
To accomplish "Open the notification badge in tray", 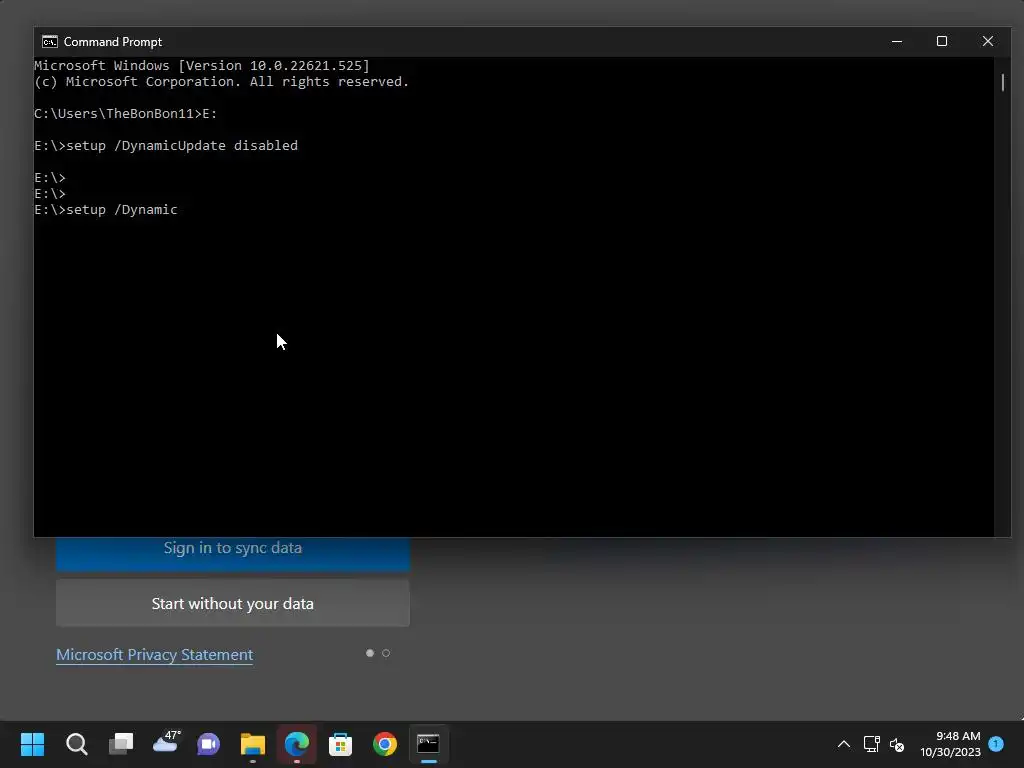I will [x=996, y=743].
